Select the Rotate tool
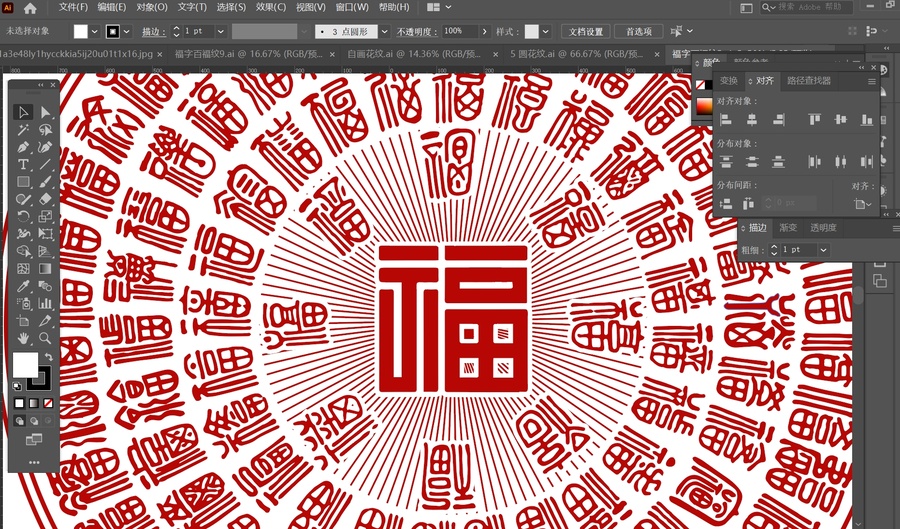The image size is (900, 529). tap(23, 216)
